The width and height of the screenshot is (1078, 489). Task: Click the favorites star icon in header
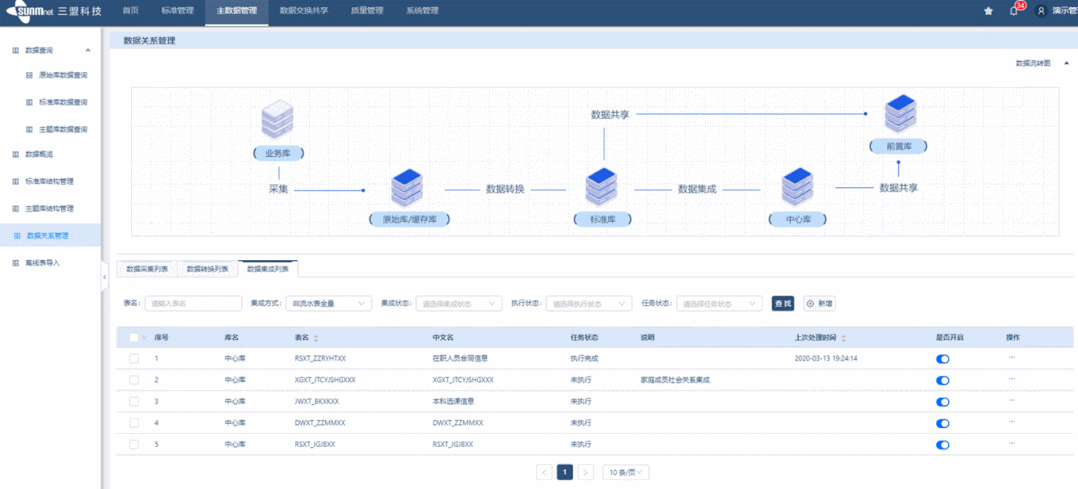point(988,11)
